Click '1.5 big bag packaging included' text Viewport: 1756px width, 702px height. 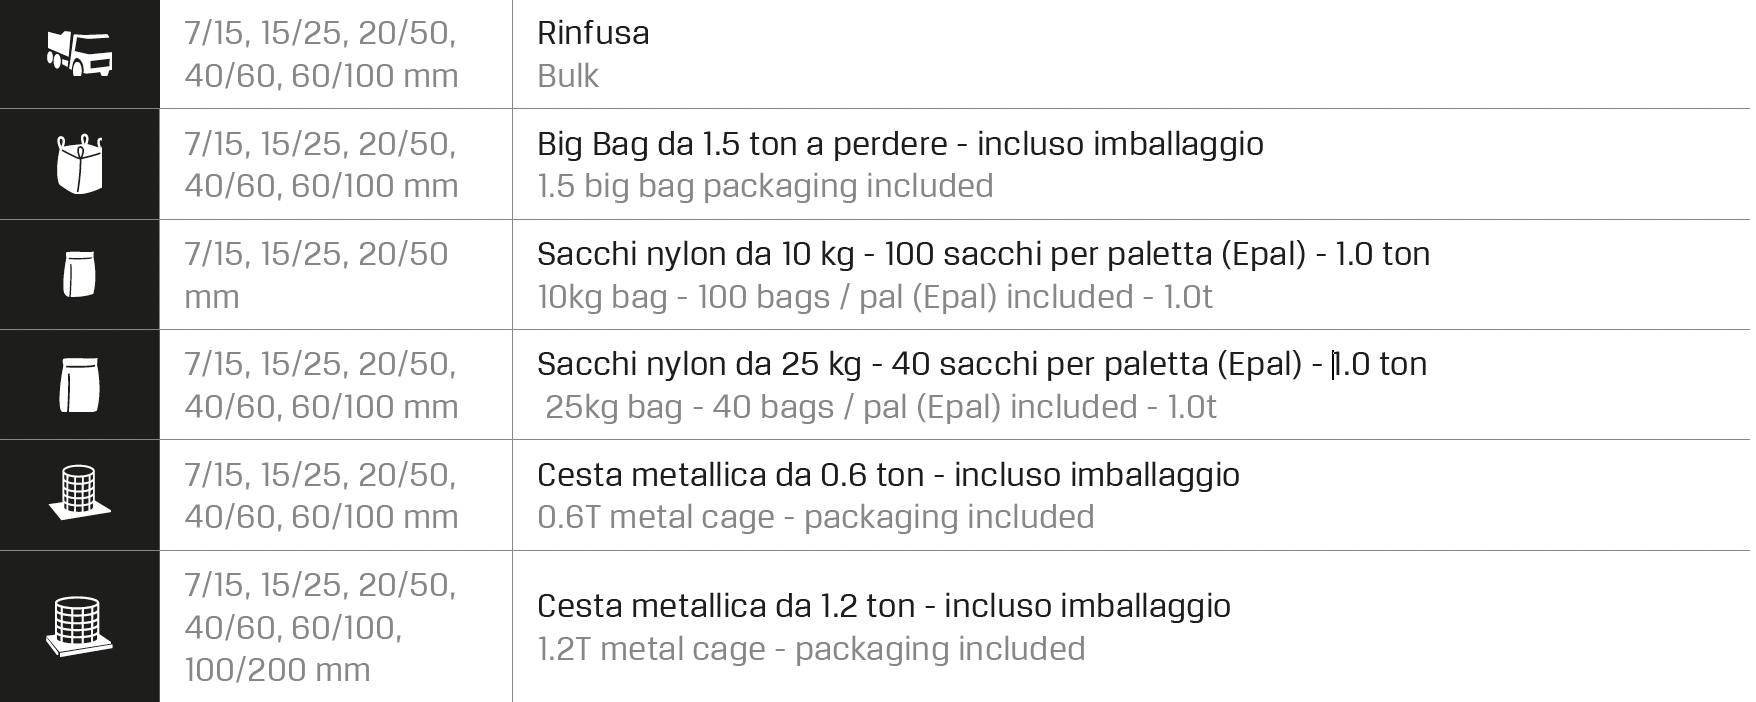(x=765, y=186)
